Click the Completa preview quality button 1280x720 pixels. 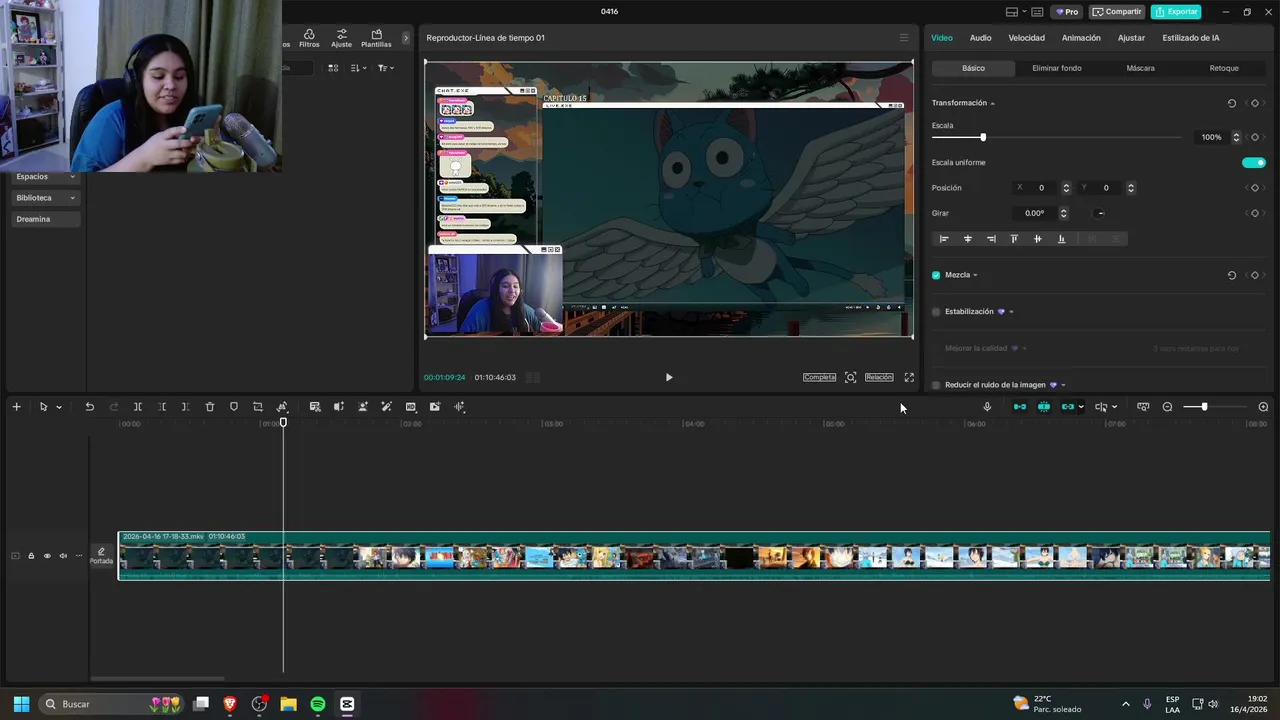click(819, 377)
